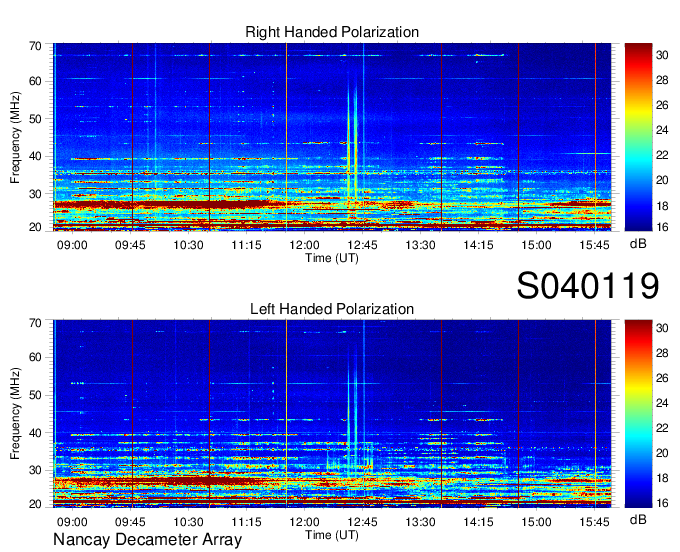This screenshot has height=552, width=680.
Task: Click the 'Right Handed Polarization' title
Action: point(332,32)
